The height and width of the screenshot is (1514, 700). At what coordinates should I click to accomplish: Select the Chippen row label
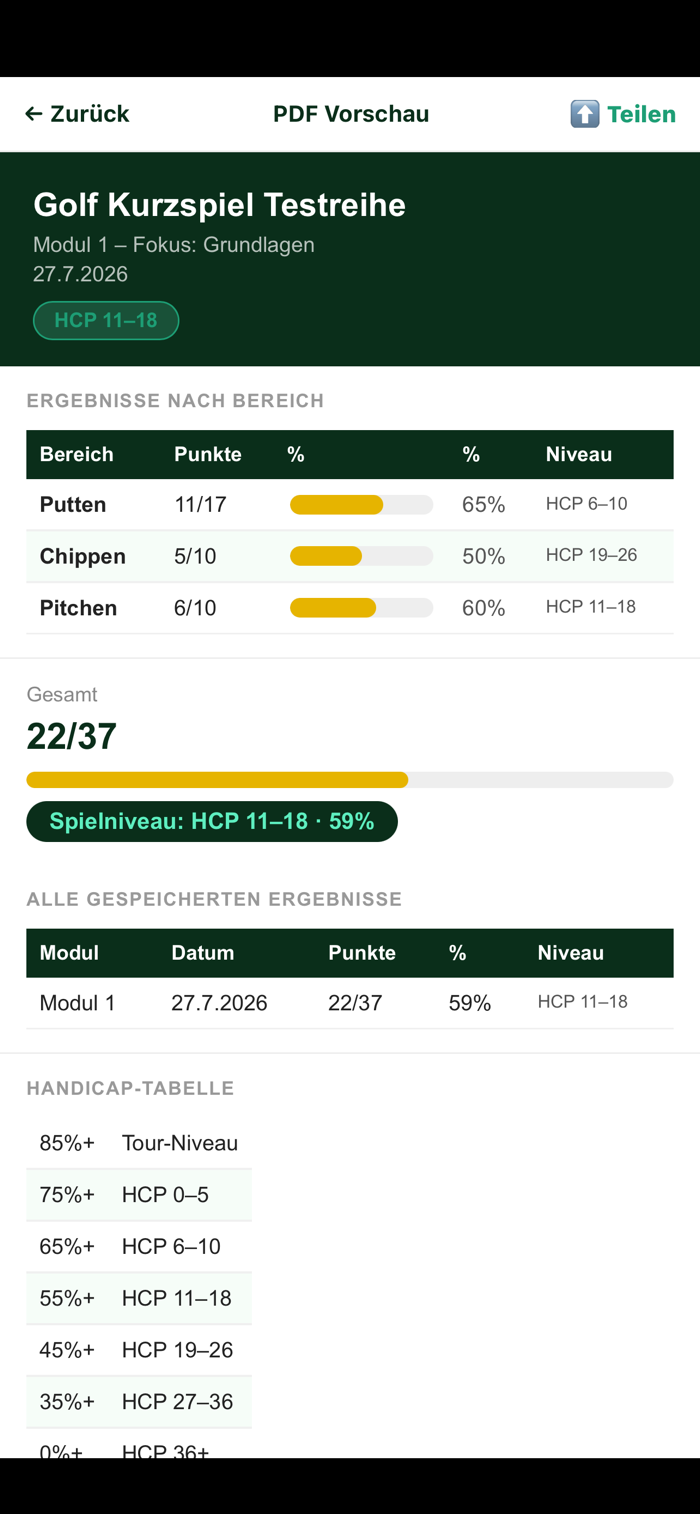point(83,556)
